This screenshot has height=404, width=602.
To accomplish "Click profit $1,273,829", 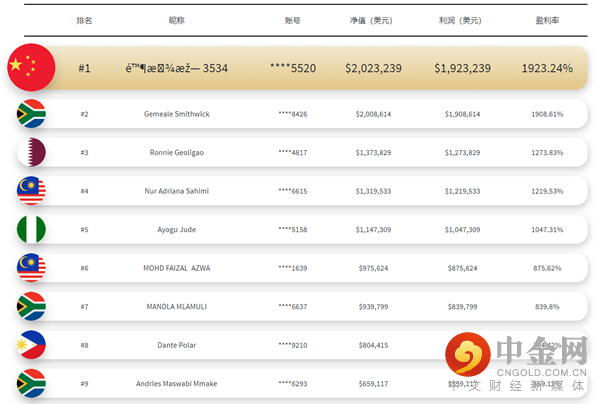I will pyautogui.click(x=462, y=152).
